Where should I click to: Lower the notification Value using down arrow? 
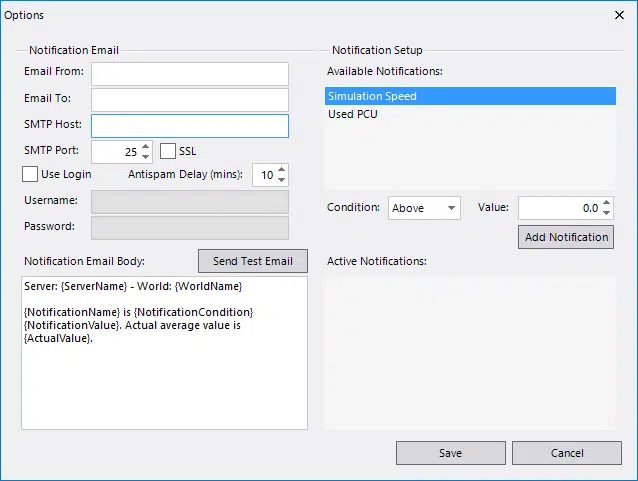(606, 213)
